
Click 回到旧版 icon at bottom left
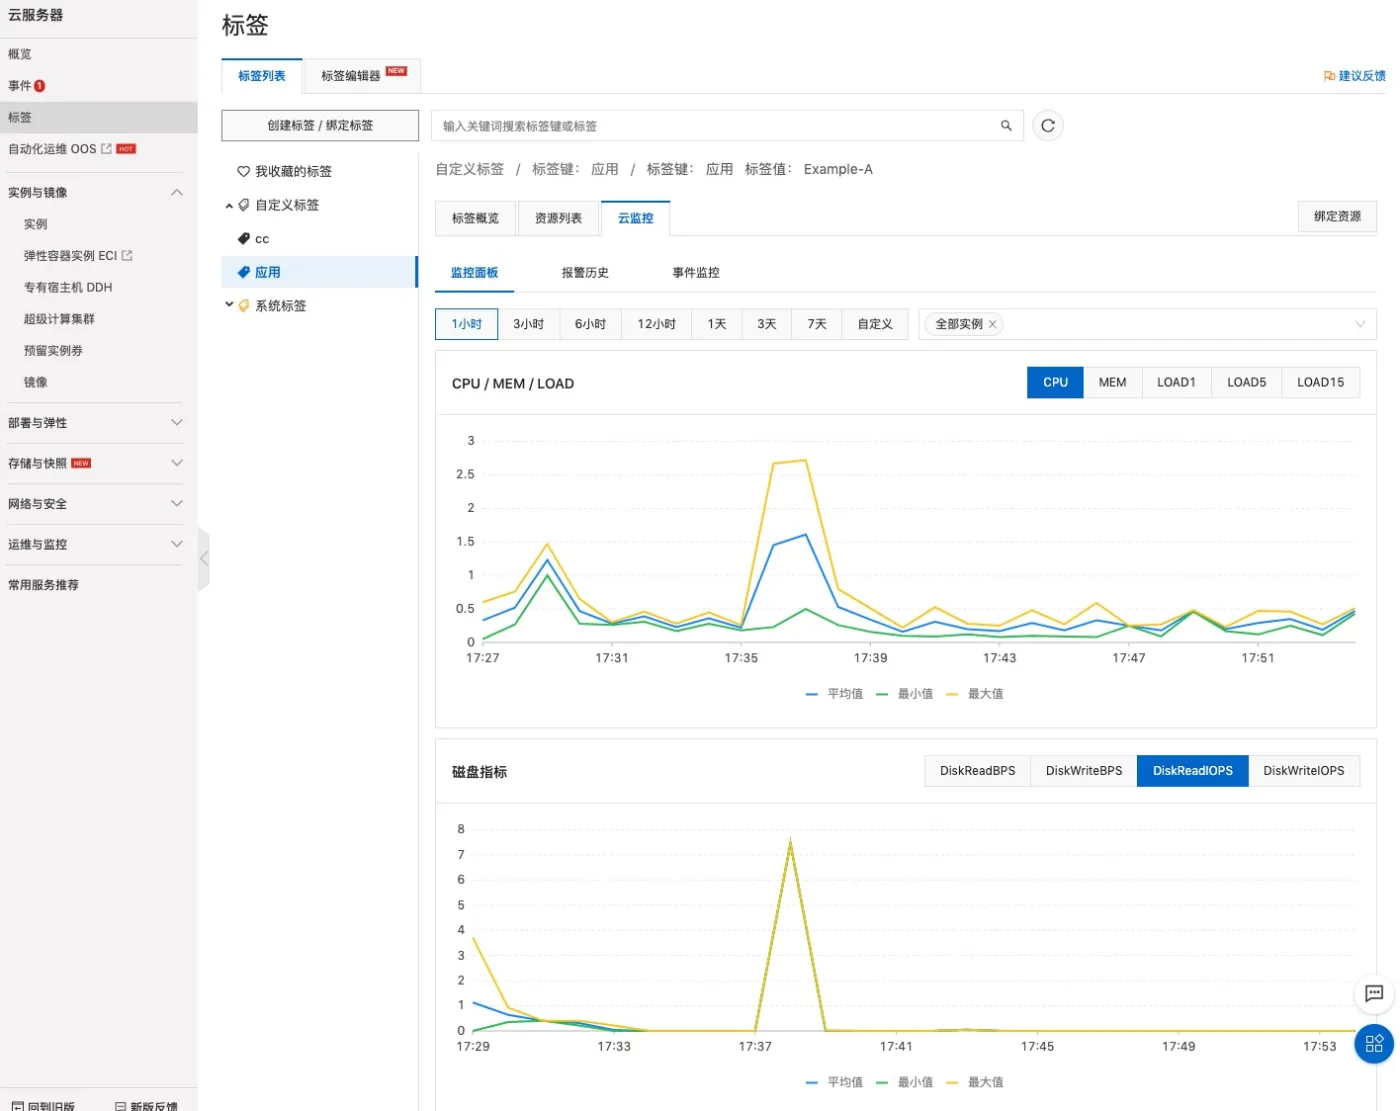(x=17, y=1106)
